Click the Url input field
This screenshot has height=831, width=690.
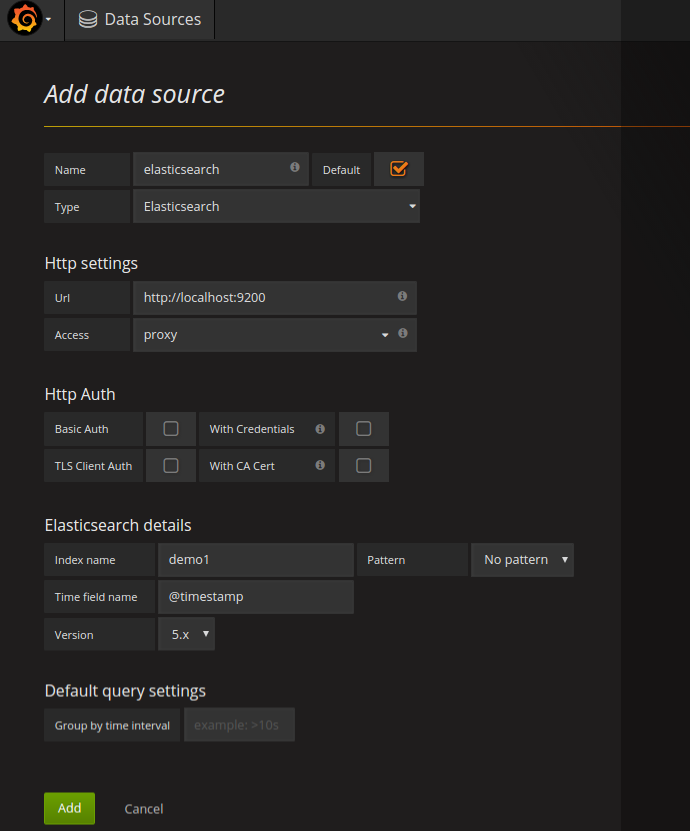[275, 298]
